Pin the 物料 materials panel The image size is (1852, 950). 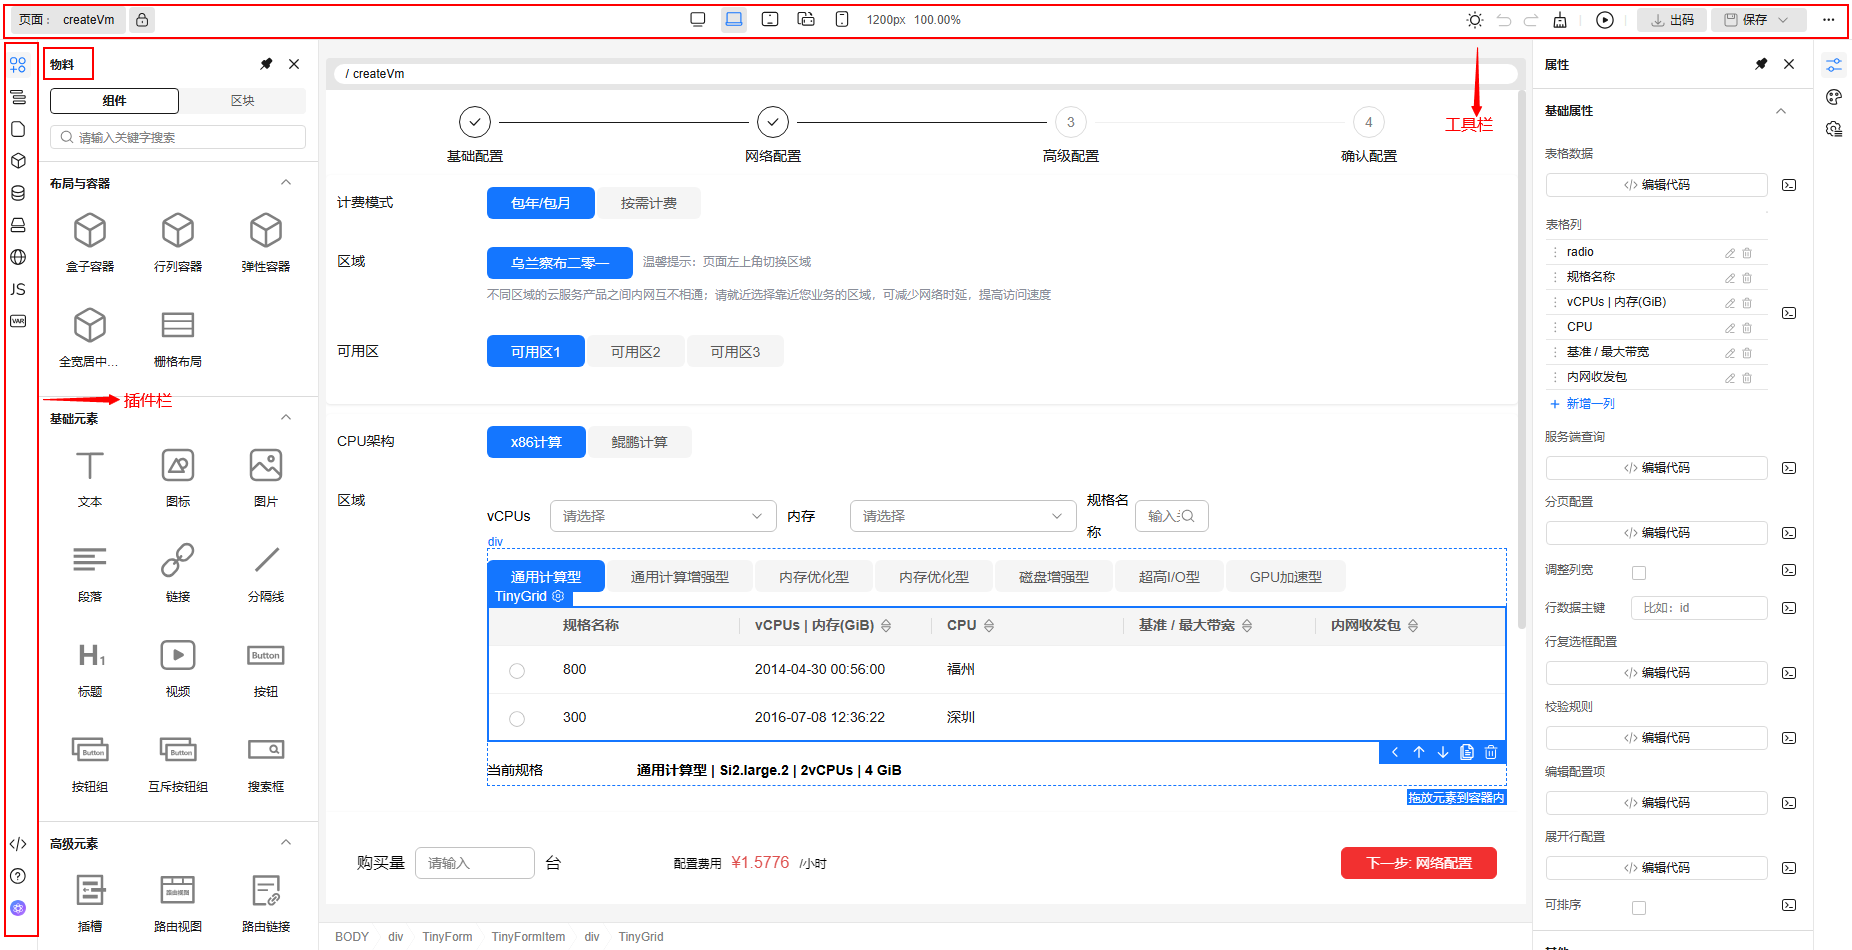tap(266, 64)
